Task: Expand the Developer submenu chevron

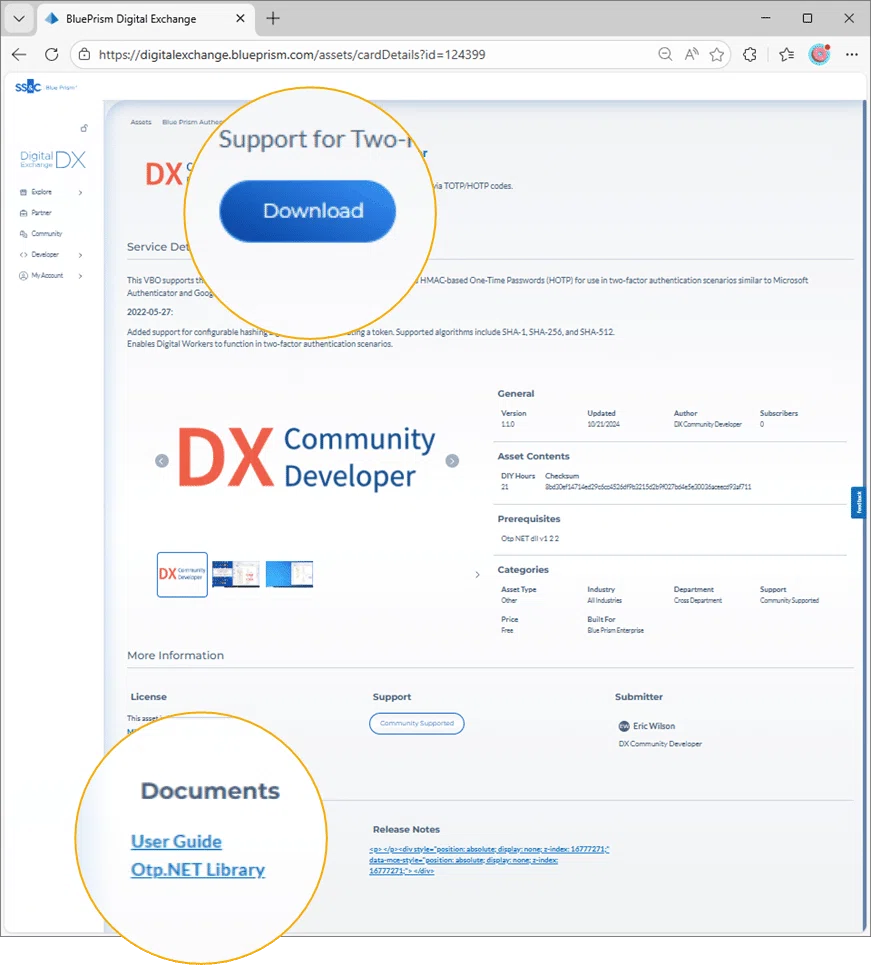Action: [x=81, y=255]
